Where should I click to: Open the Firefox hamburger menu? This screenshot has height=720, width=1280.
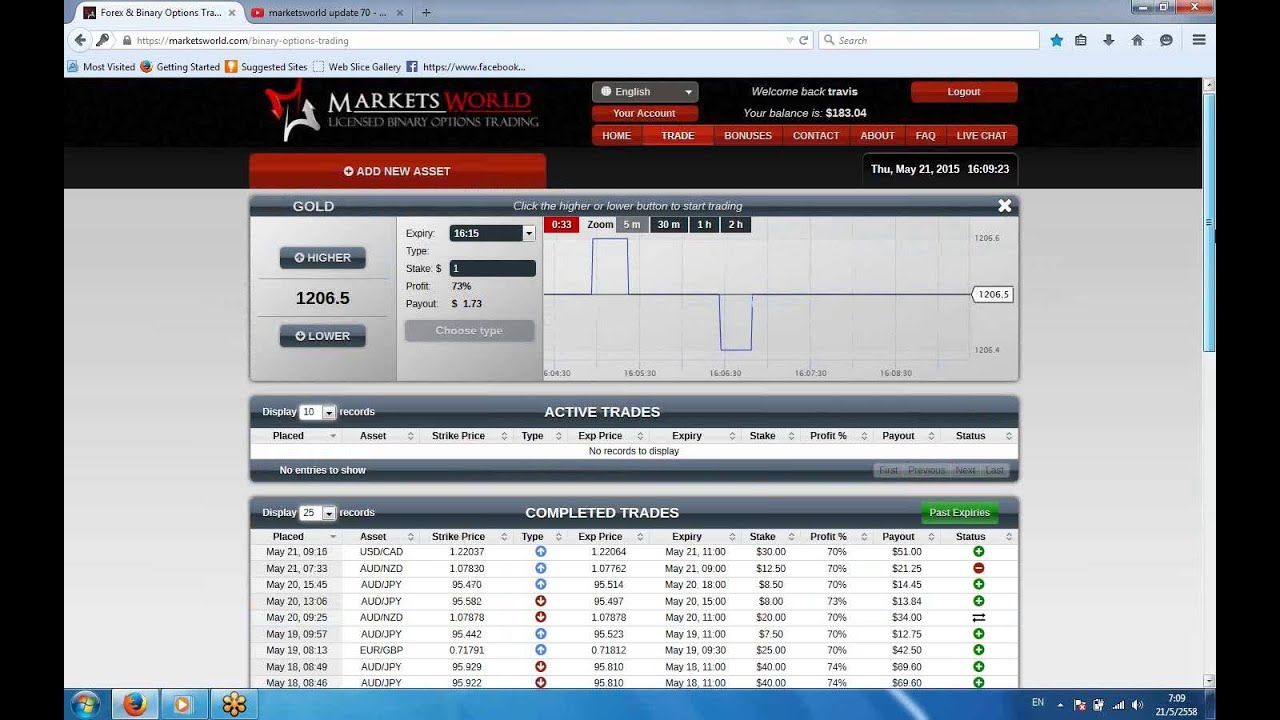pyautogui.click(x=1199, y=40)
